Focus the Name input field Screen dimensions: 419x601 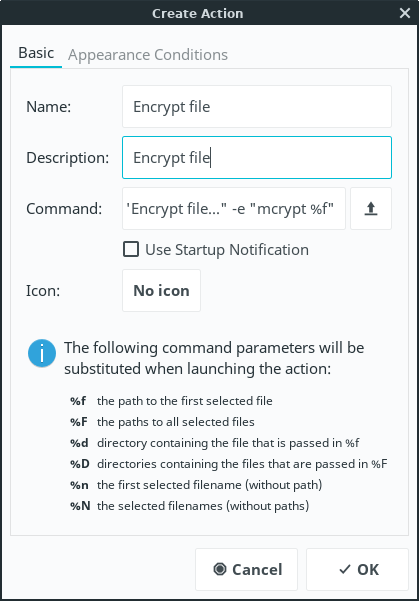click(257, 107)
